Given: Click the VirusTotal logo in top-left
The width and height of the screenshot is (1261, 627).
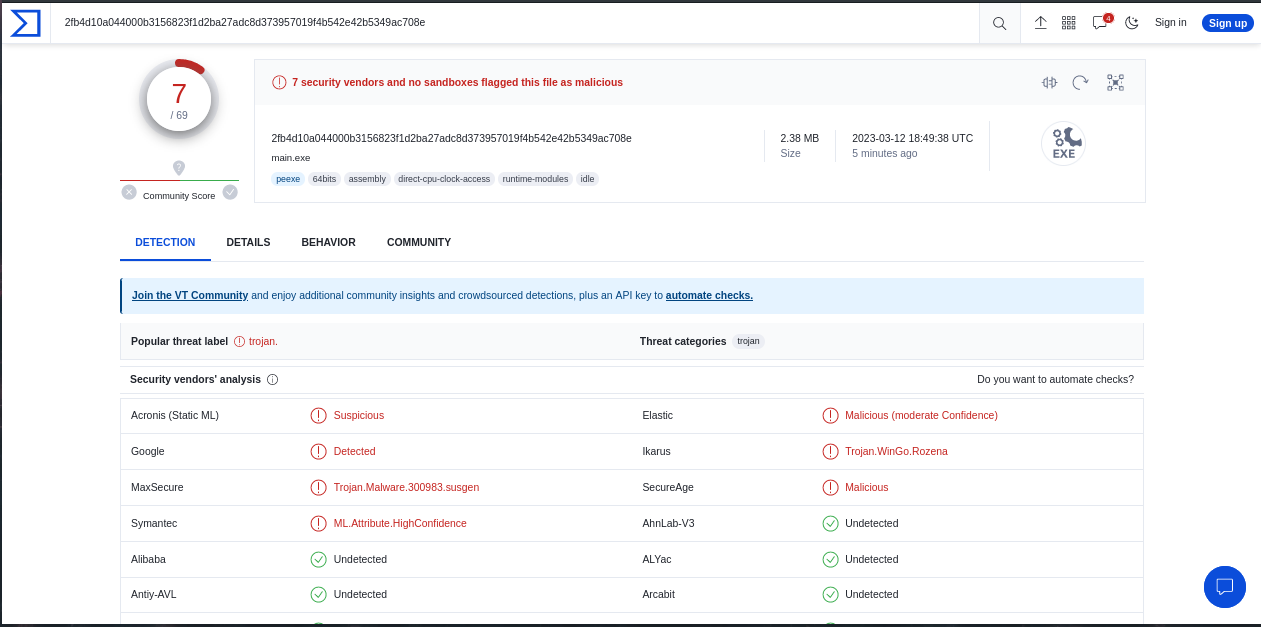Looking at the screenshot, I should click(26, 23).
